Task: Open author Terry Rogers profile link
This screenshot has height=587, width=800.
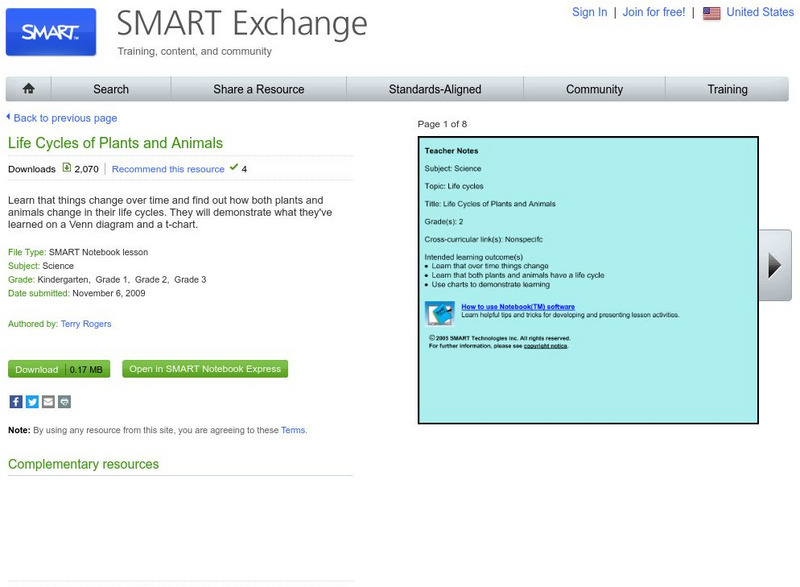Action: (x=84, y=324)
